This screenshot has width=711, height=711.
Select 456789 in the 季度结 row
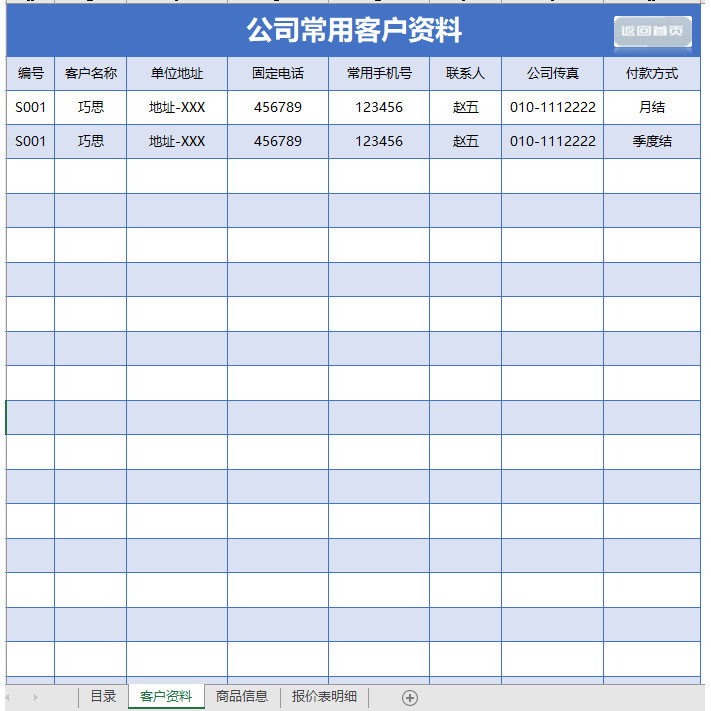point(278,141)
